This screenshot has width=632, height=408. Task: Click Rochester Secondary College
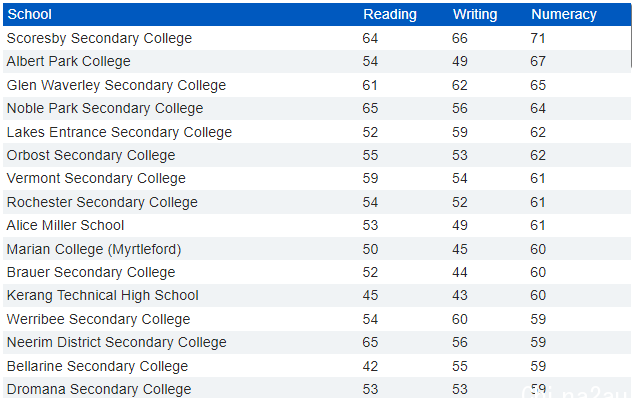click(102, 202)
